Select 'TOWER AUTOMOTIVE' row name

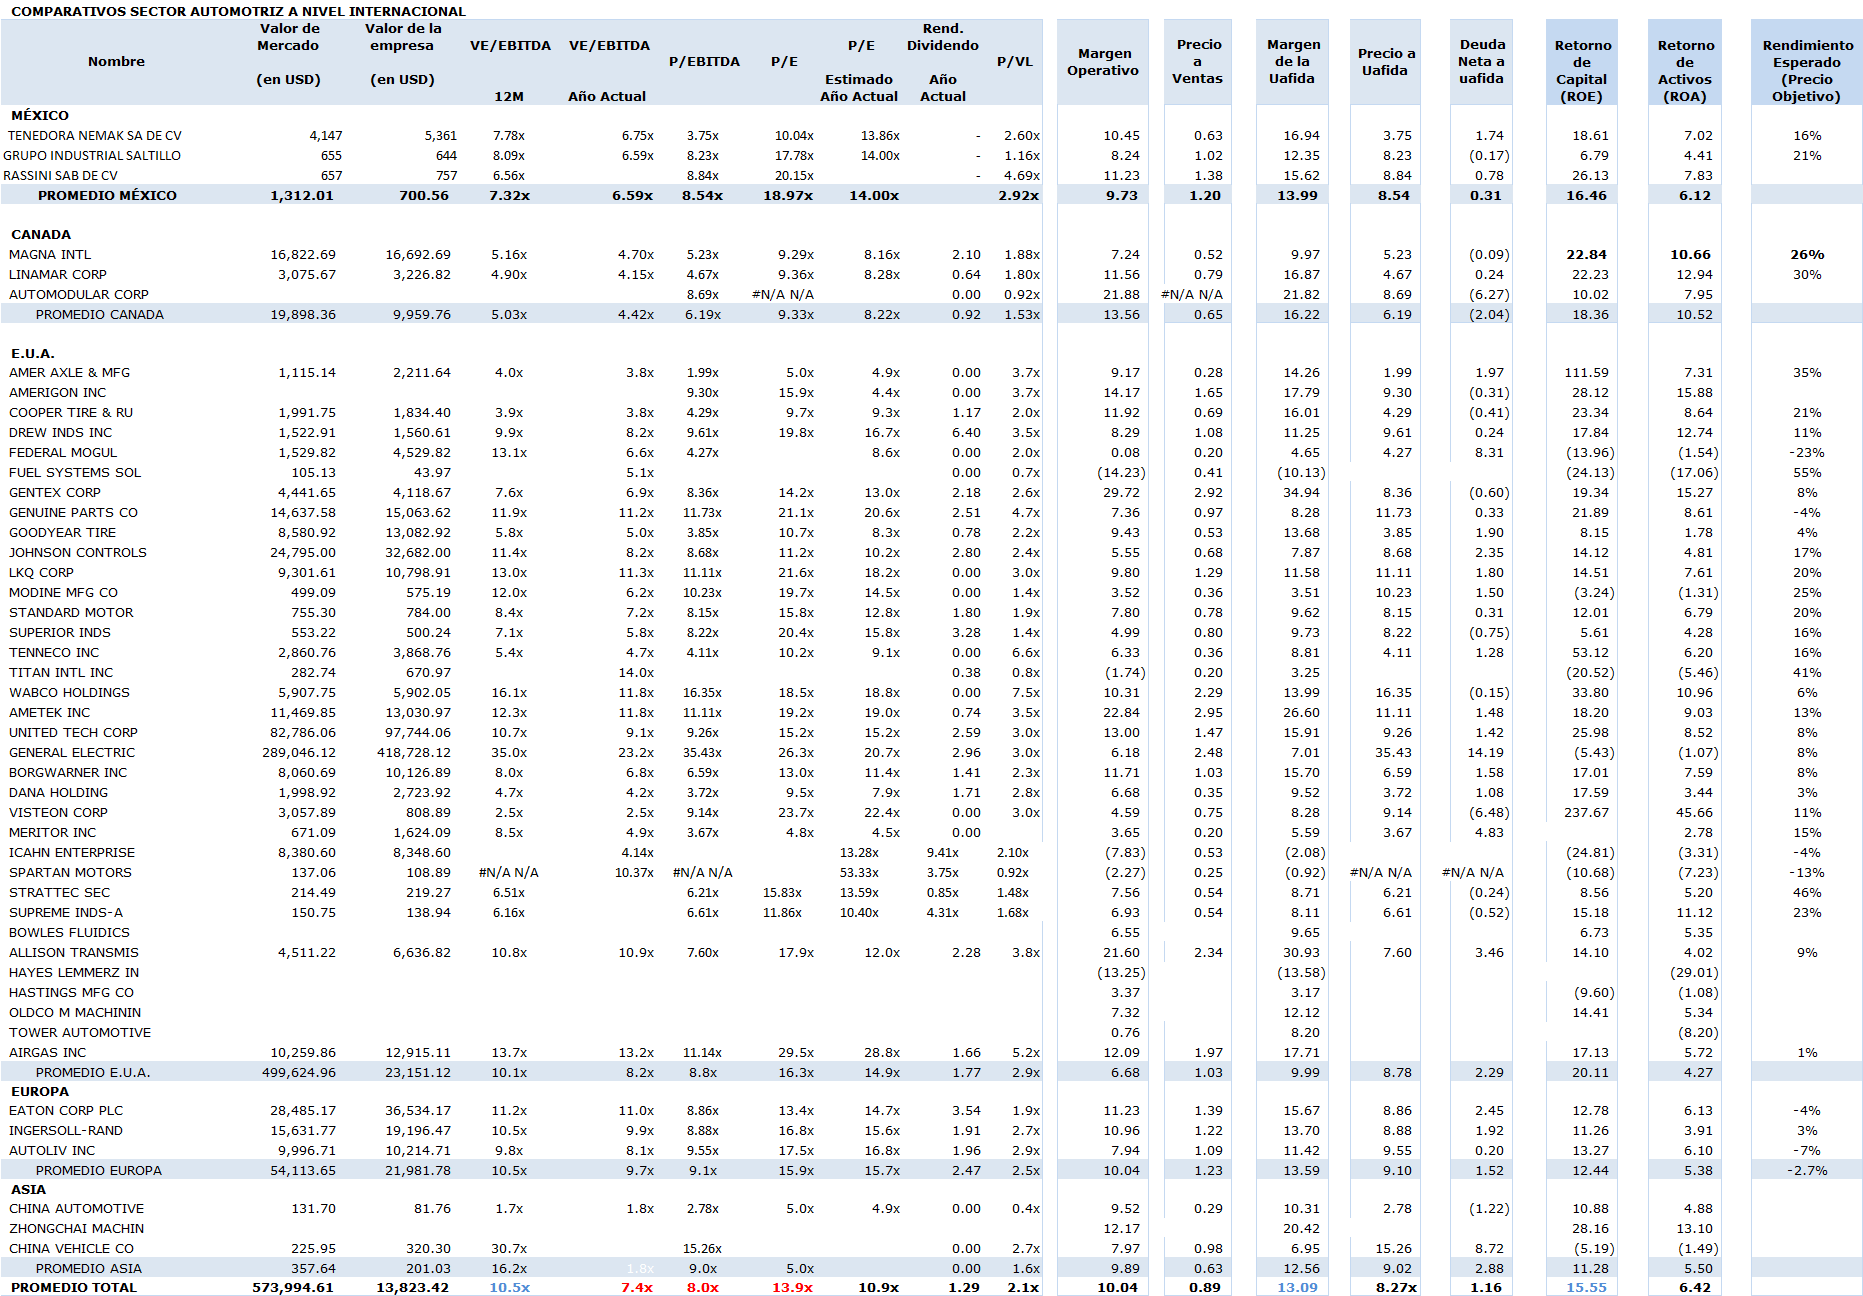[80, 1033]
